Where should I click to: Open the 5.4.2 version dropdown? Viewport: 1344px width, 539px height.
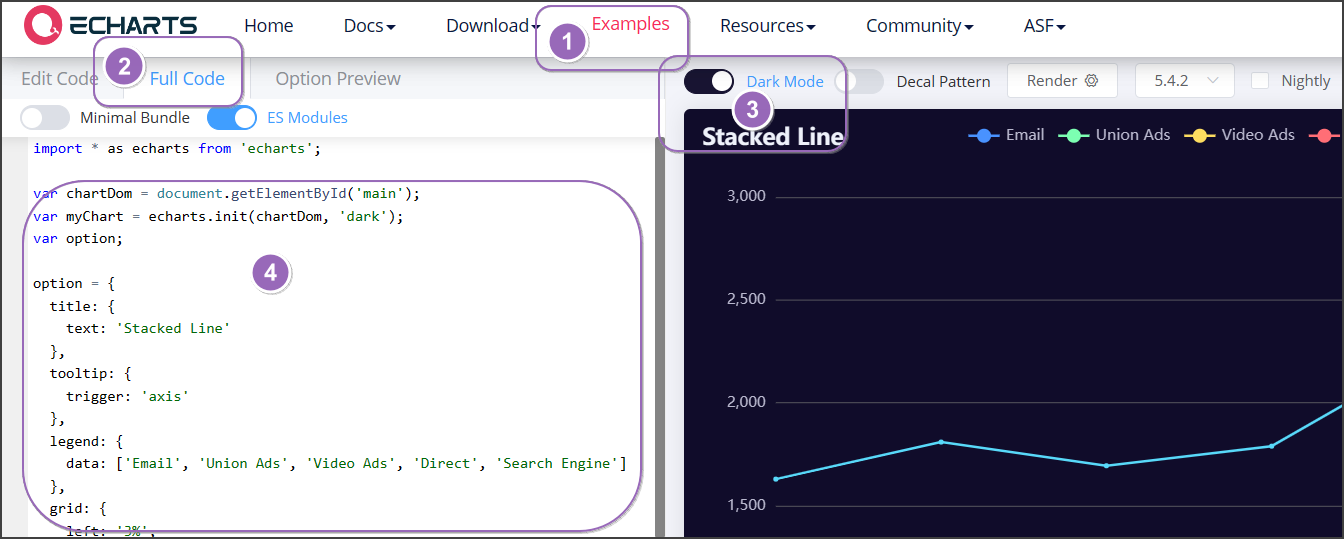point(1185,81)
